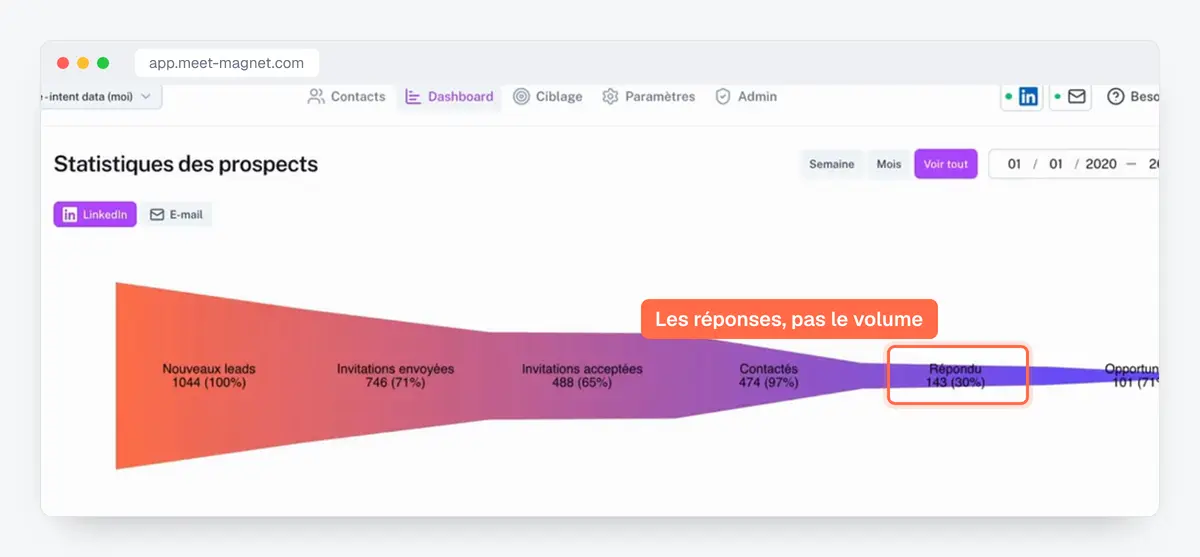Click the help question mark icon
This screenshot has height=557, width=1200.
click(x=1116, y=97)
